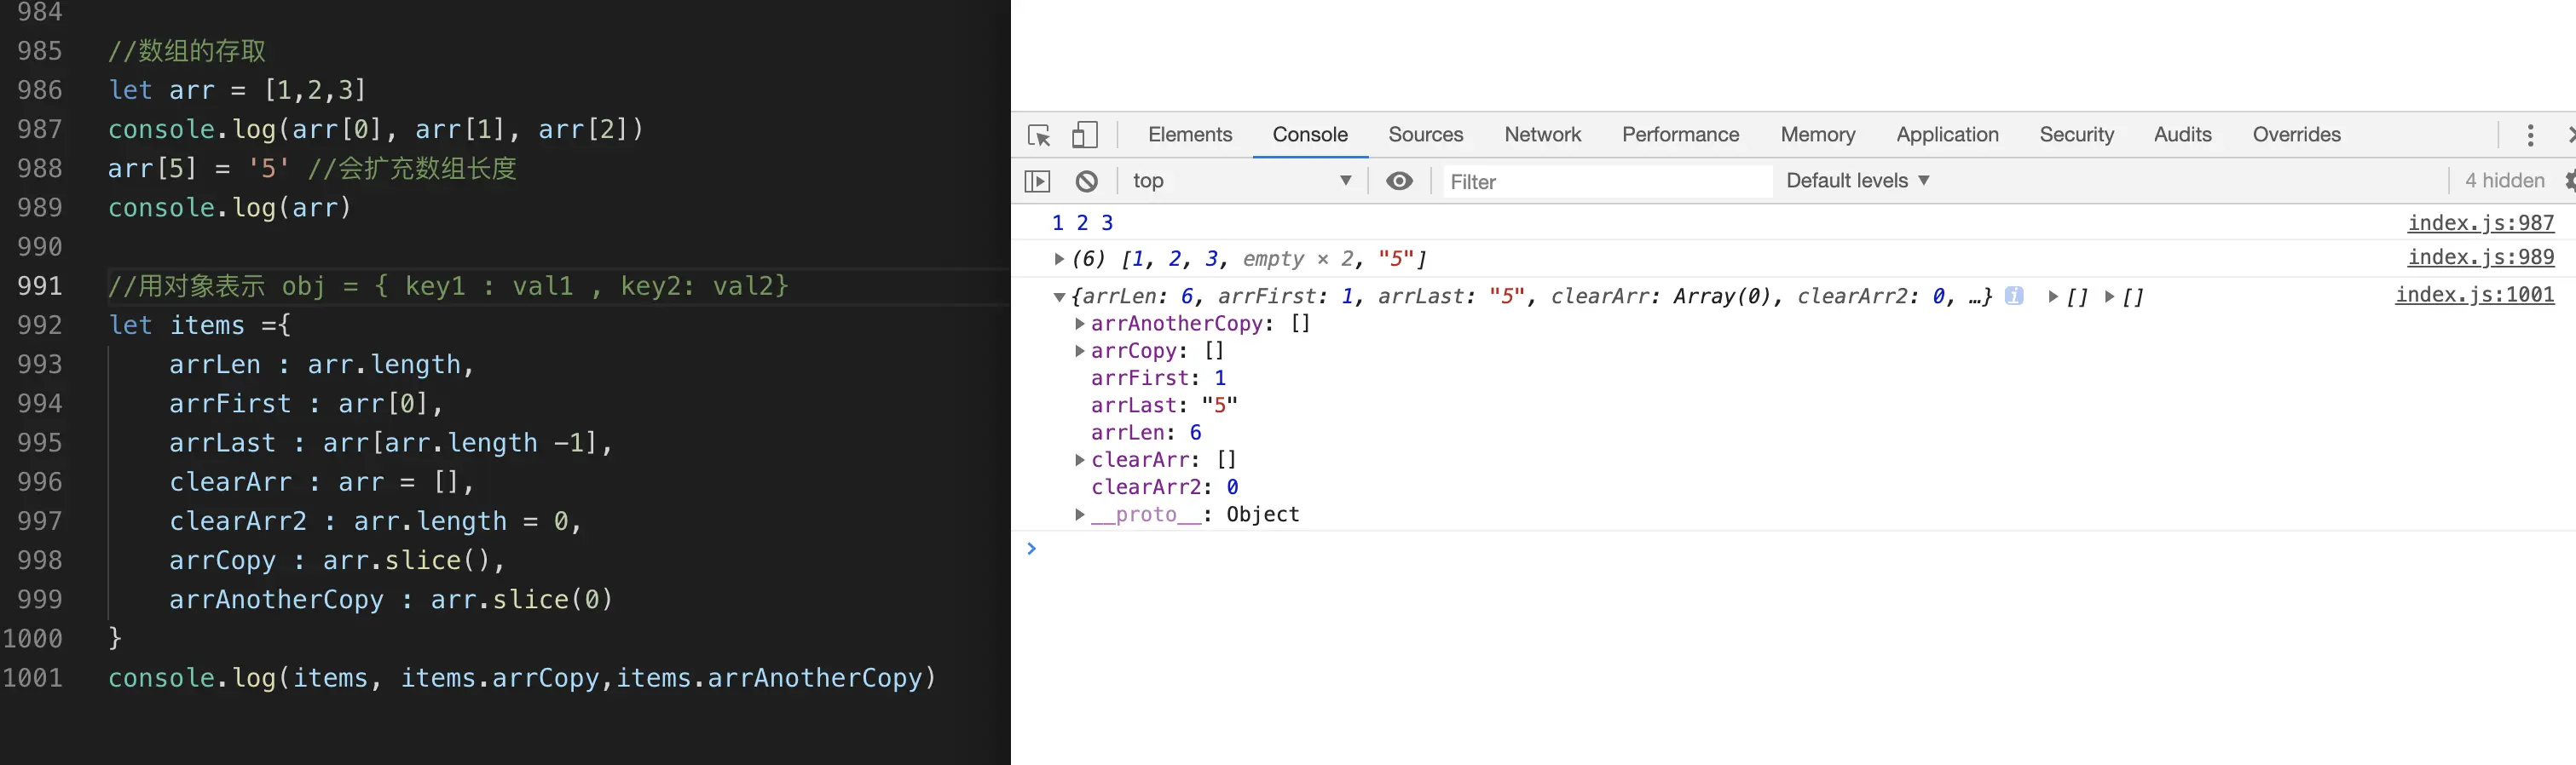
Task: Clear the console with the ban icon
Action: tap(1087, 181)
